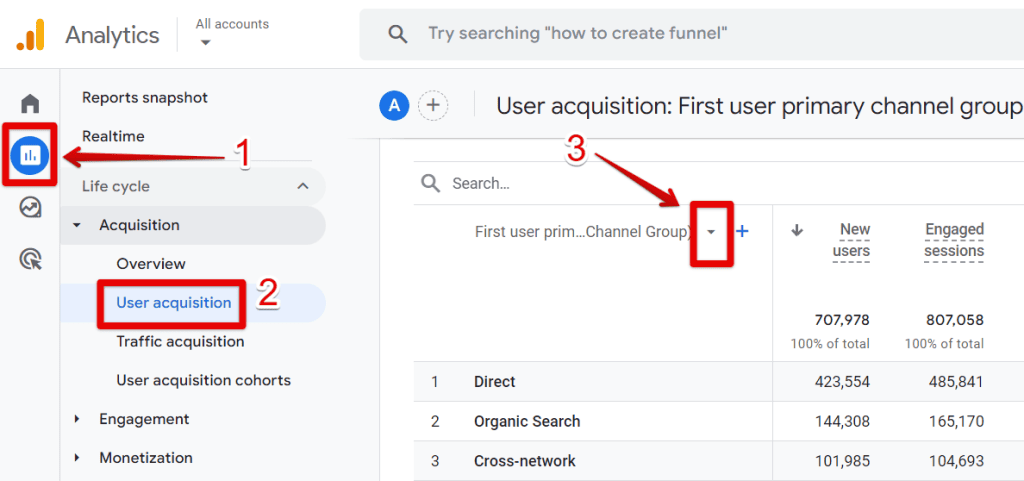
Task: Open the Explore icon in sidebar
Action: tap(30, 208)
